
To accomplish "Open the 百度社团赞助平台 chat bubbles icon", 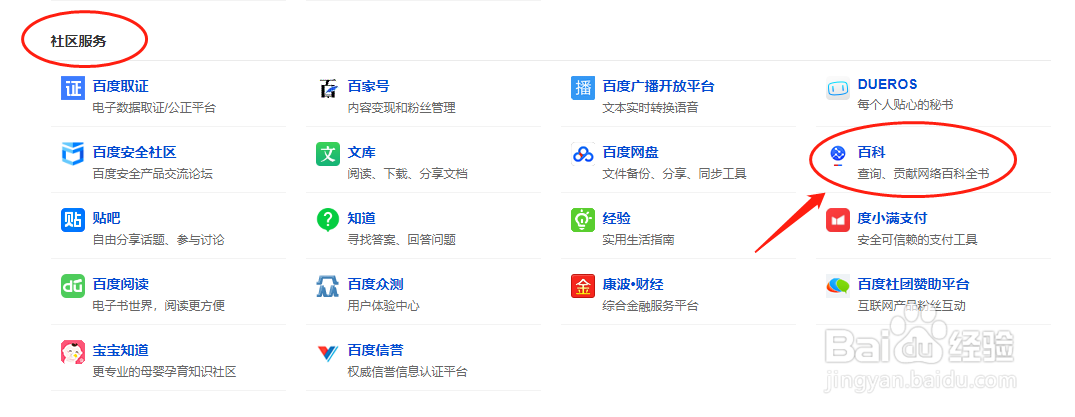I will click(838, 286).
